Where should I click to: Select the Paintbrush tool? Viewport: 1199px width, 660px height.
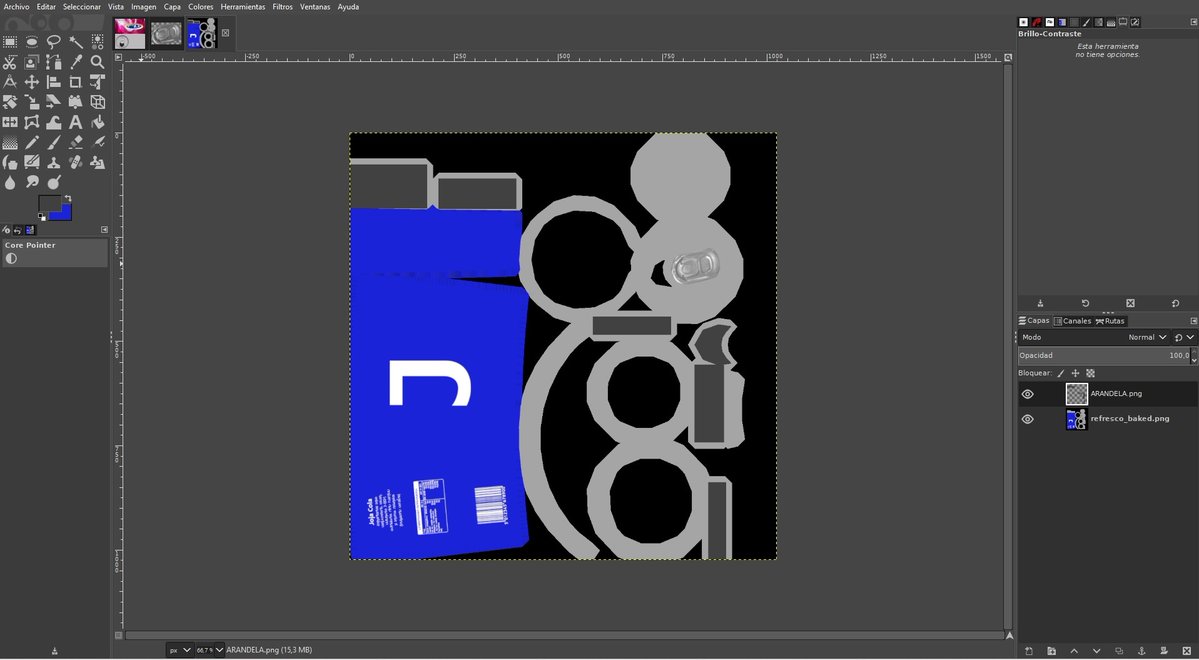coord(54,142)
